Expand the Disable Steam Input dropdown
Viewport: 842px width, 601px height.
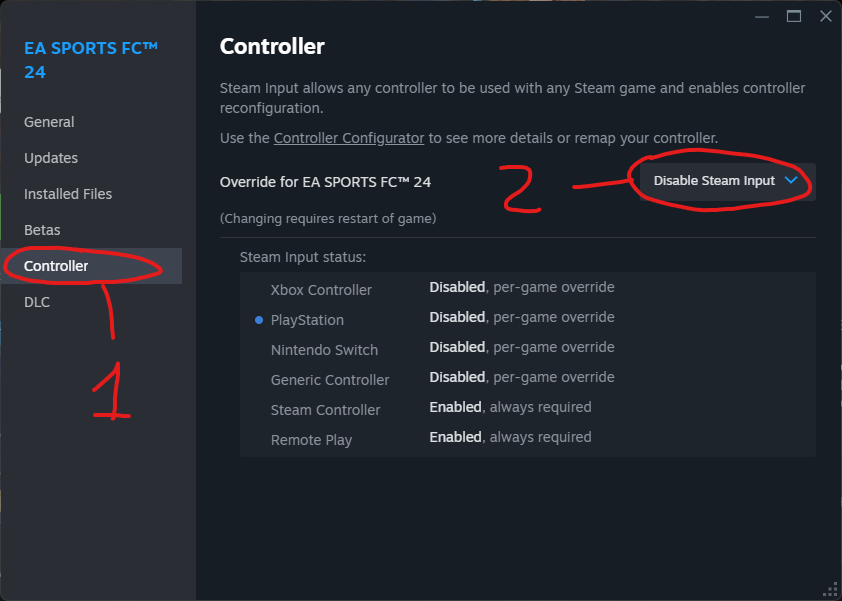point(727,181)
